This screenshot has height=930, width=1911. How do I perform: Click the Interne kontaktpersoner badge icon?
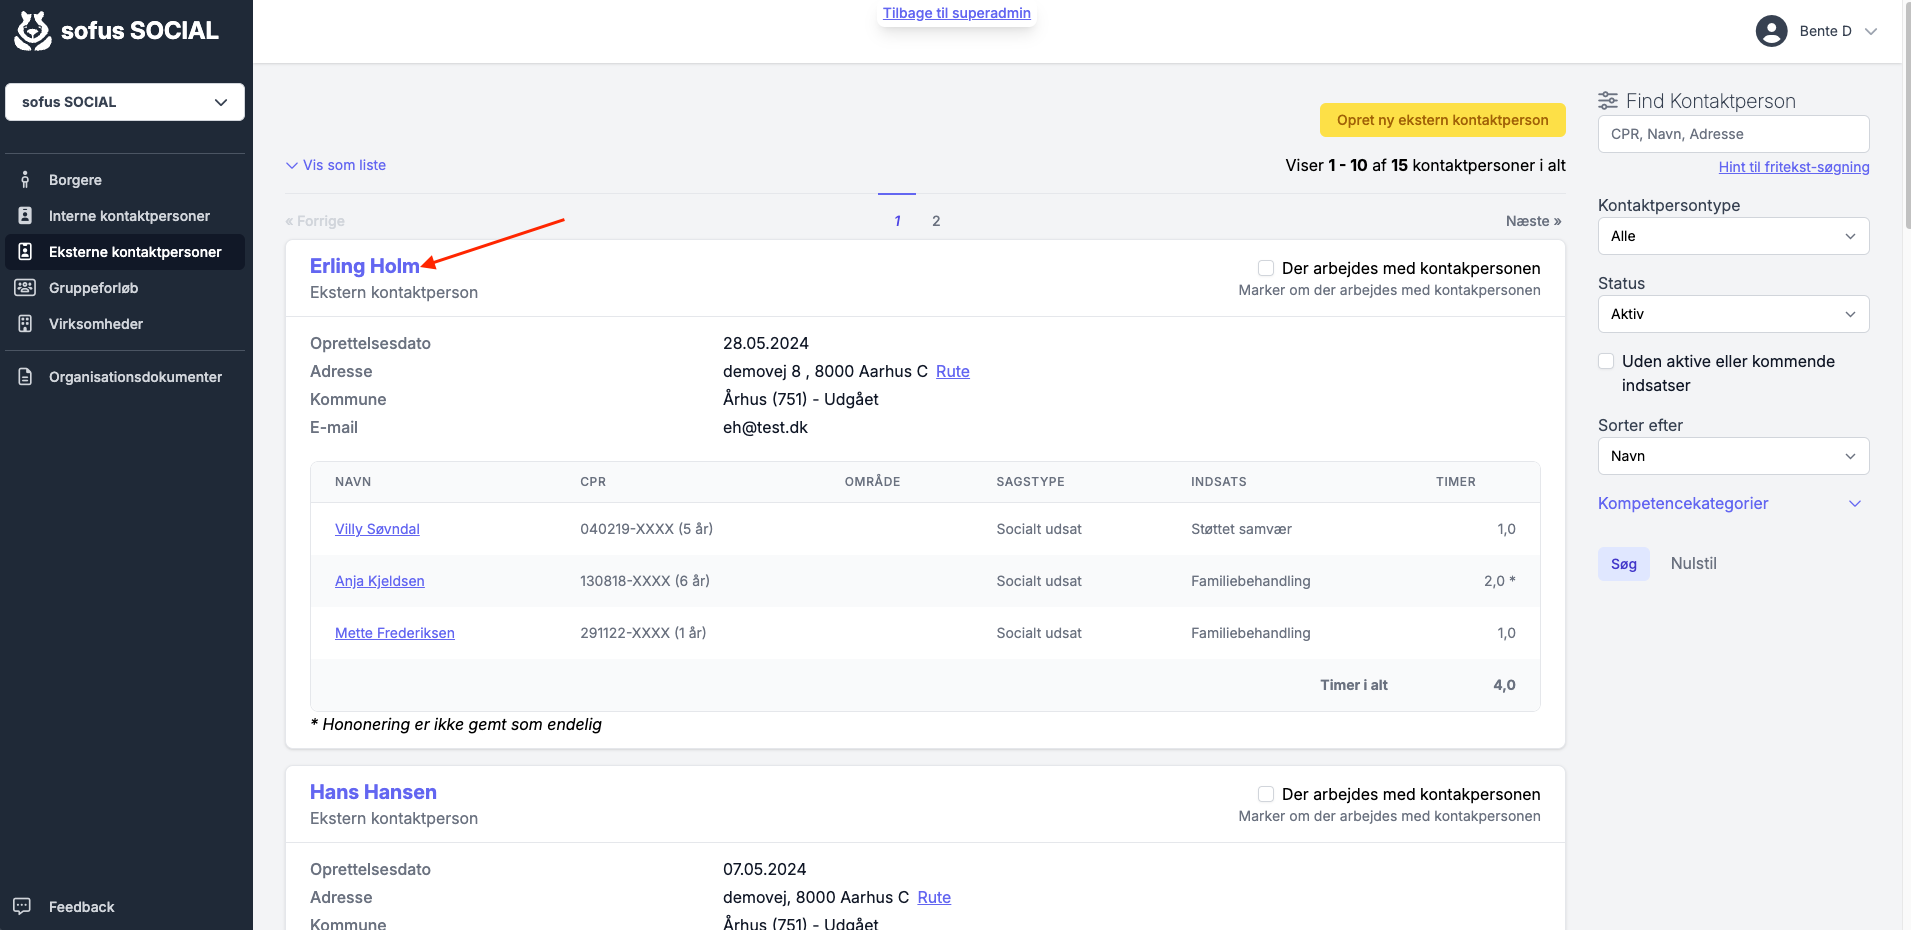[25, 216]
